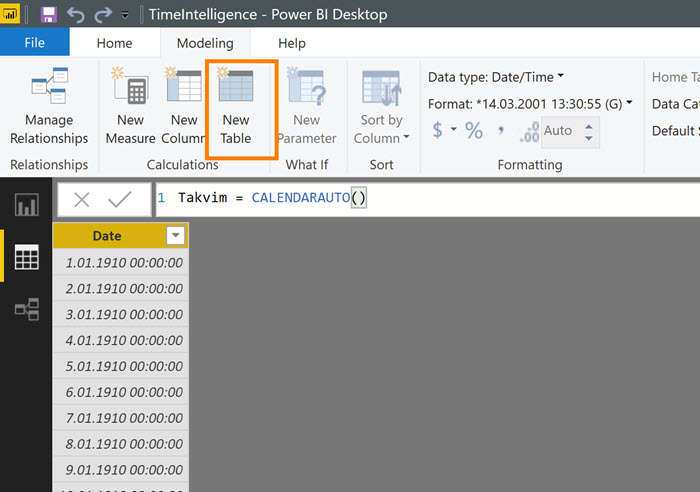Screen dimensions: 700x492
Task: Open the Date column filter dropdown
Action: (x=175, y=235)
